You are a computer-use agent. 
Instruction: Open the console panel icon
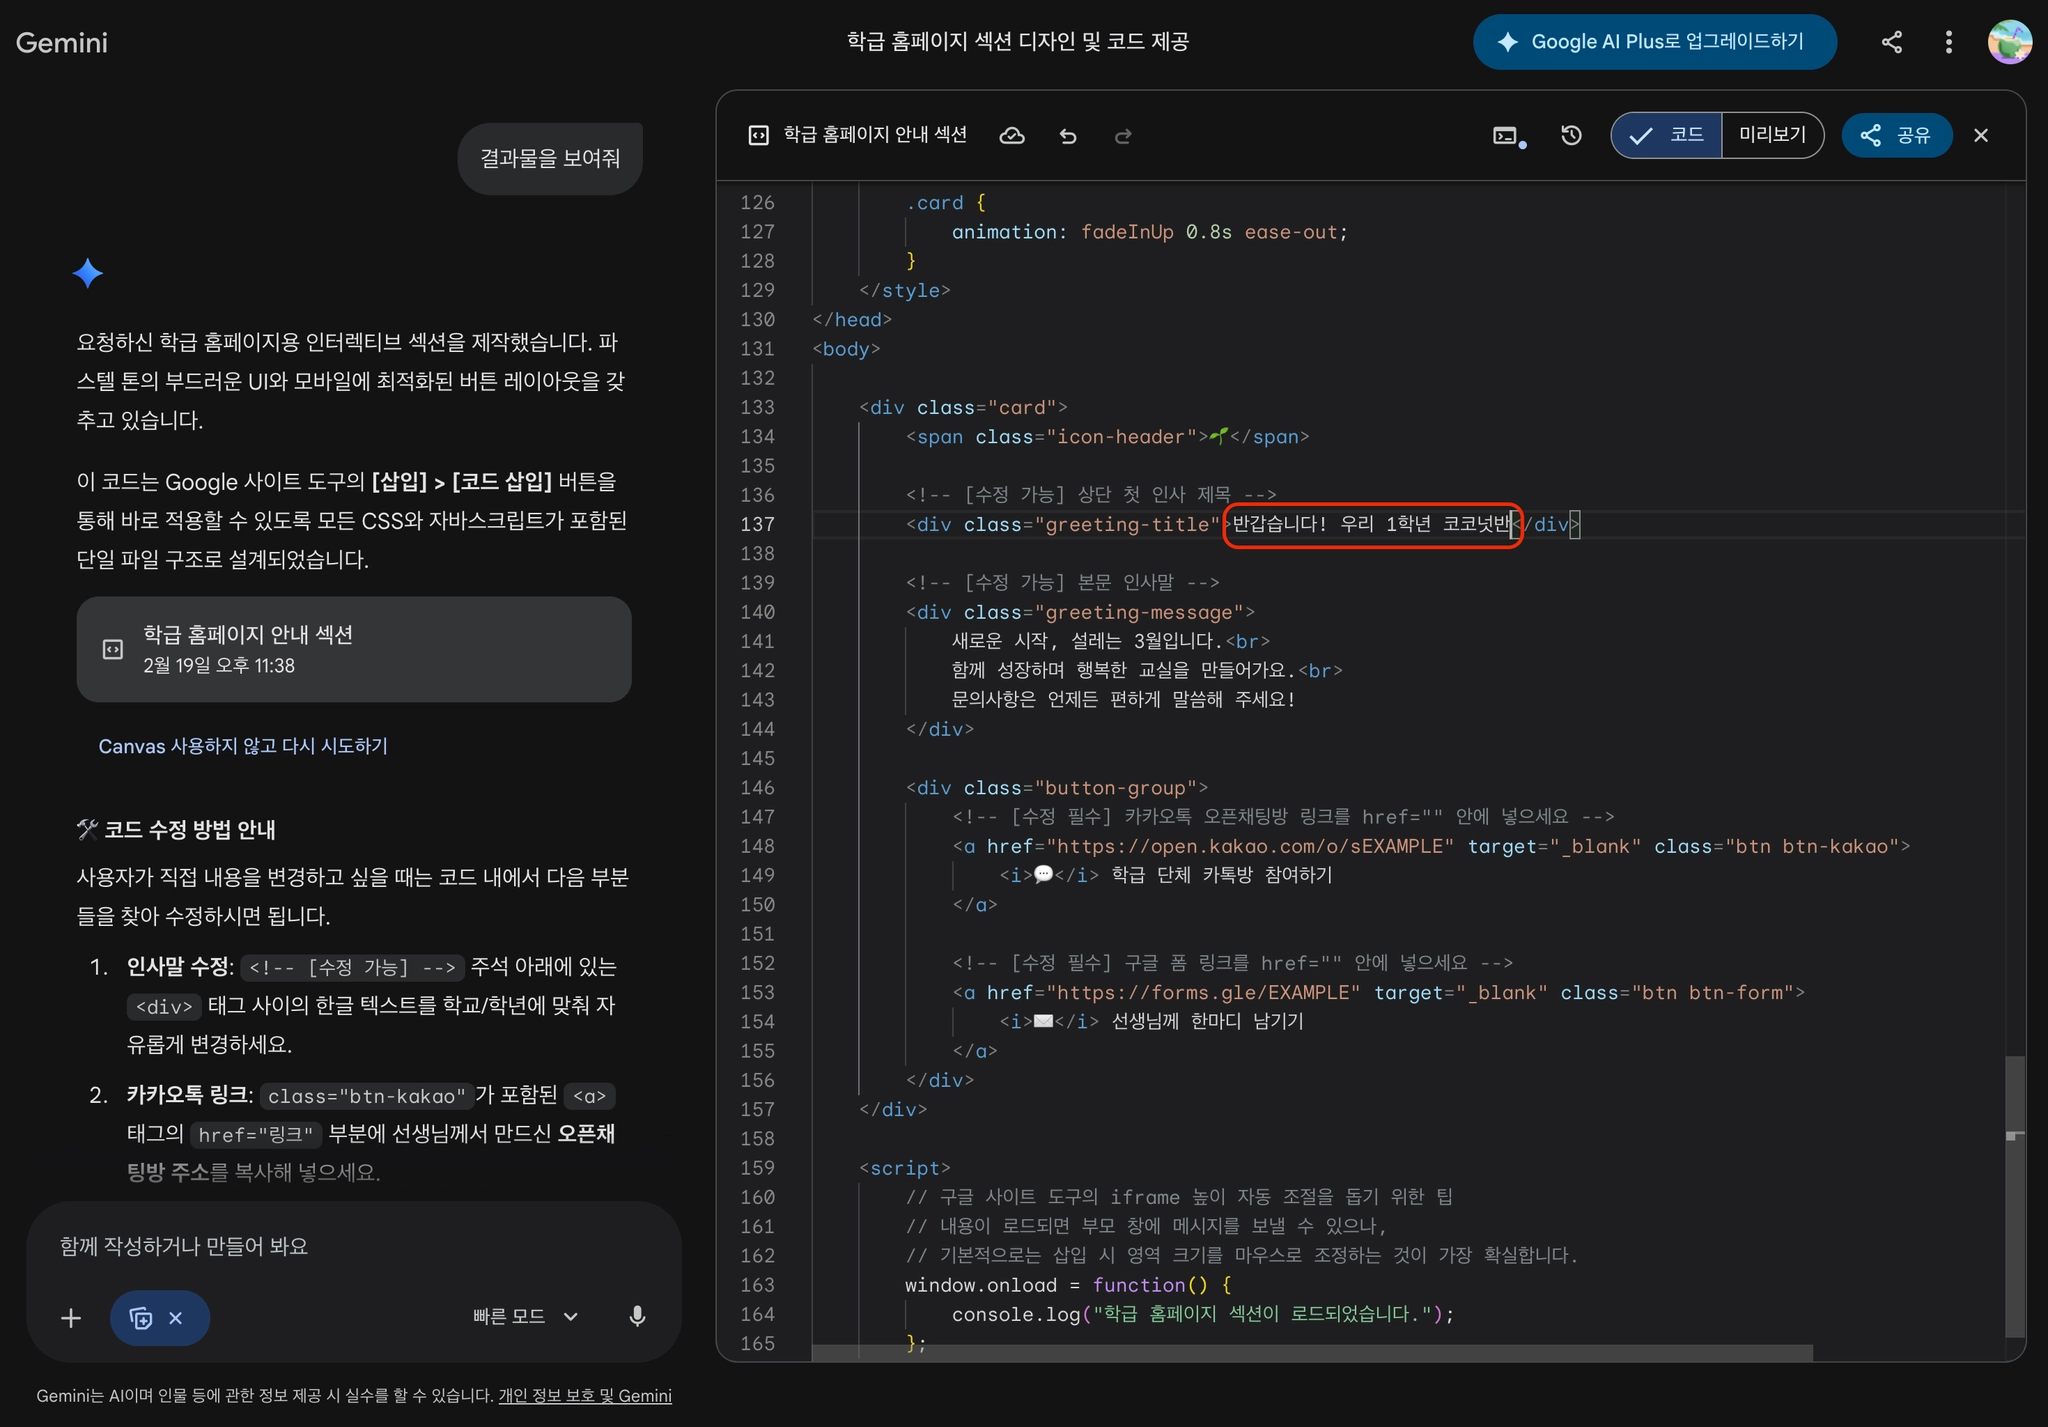(1507, 136)
